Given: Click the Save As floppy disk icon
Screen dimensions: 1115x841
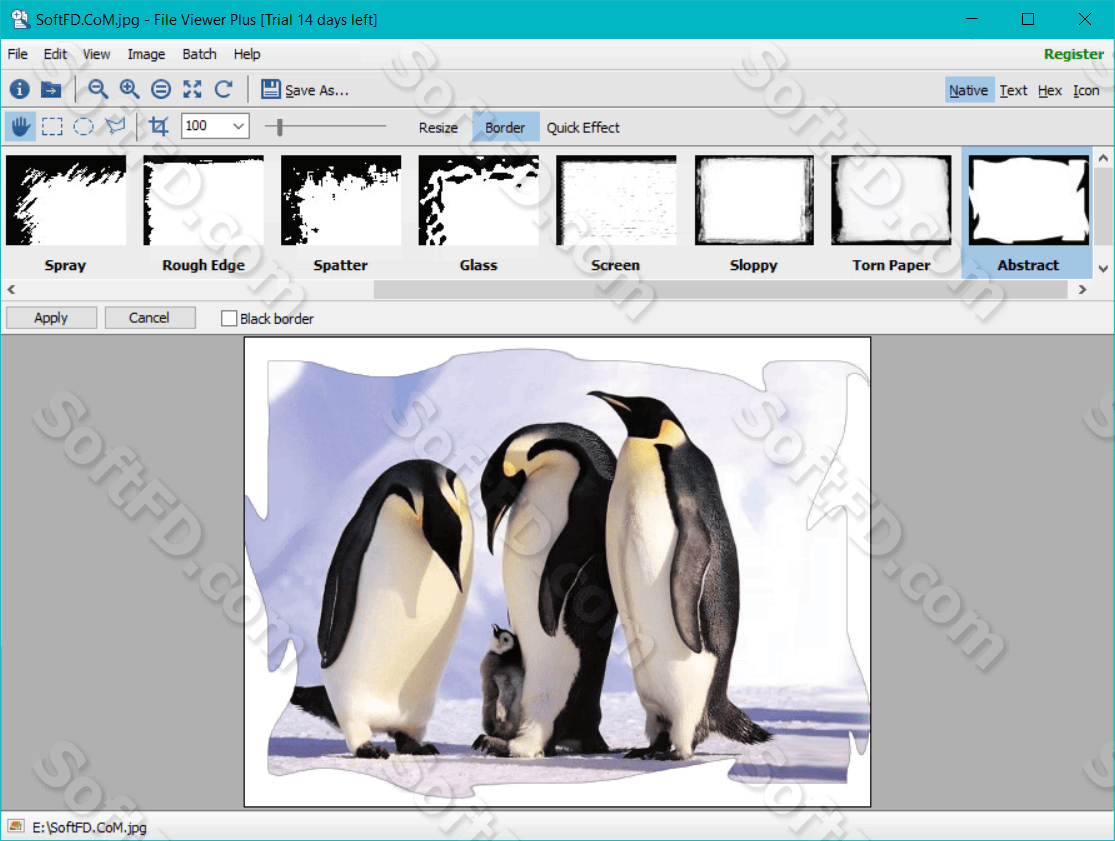Looking at the screenshot, I should [x=270, y=89].
